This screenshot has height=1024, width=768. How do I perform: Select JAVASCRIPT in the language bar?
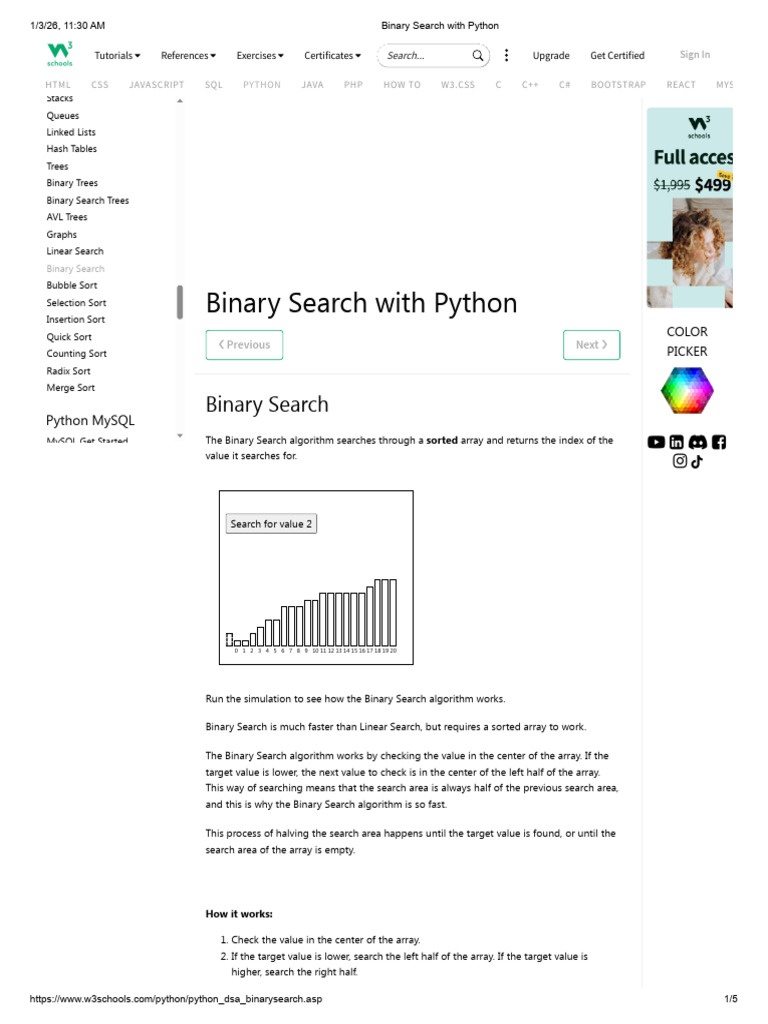coord(157,85)
